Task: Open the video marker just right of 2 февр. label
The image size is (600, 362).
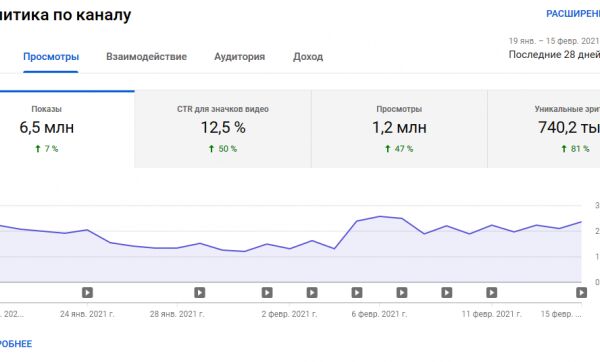Action: 312,293
